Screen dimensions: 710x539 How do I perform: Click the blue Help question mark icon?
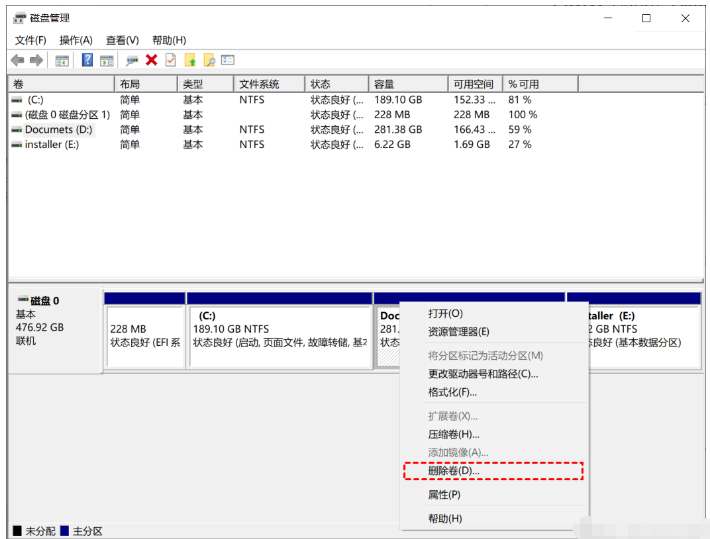(87, 60)
